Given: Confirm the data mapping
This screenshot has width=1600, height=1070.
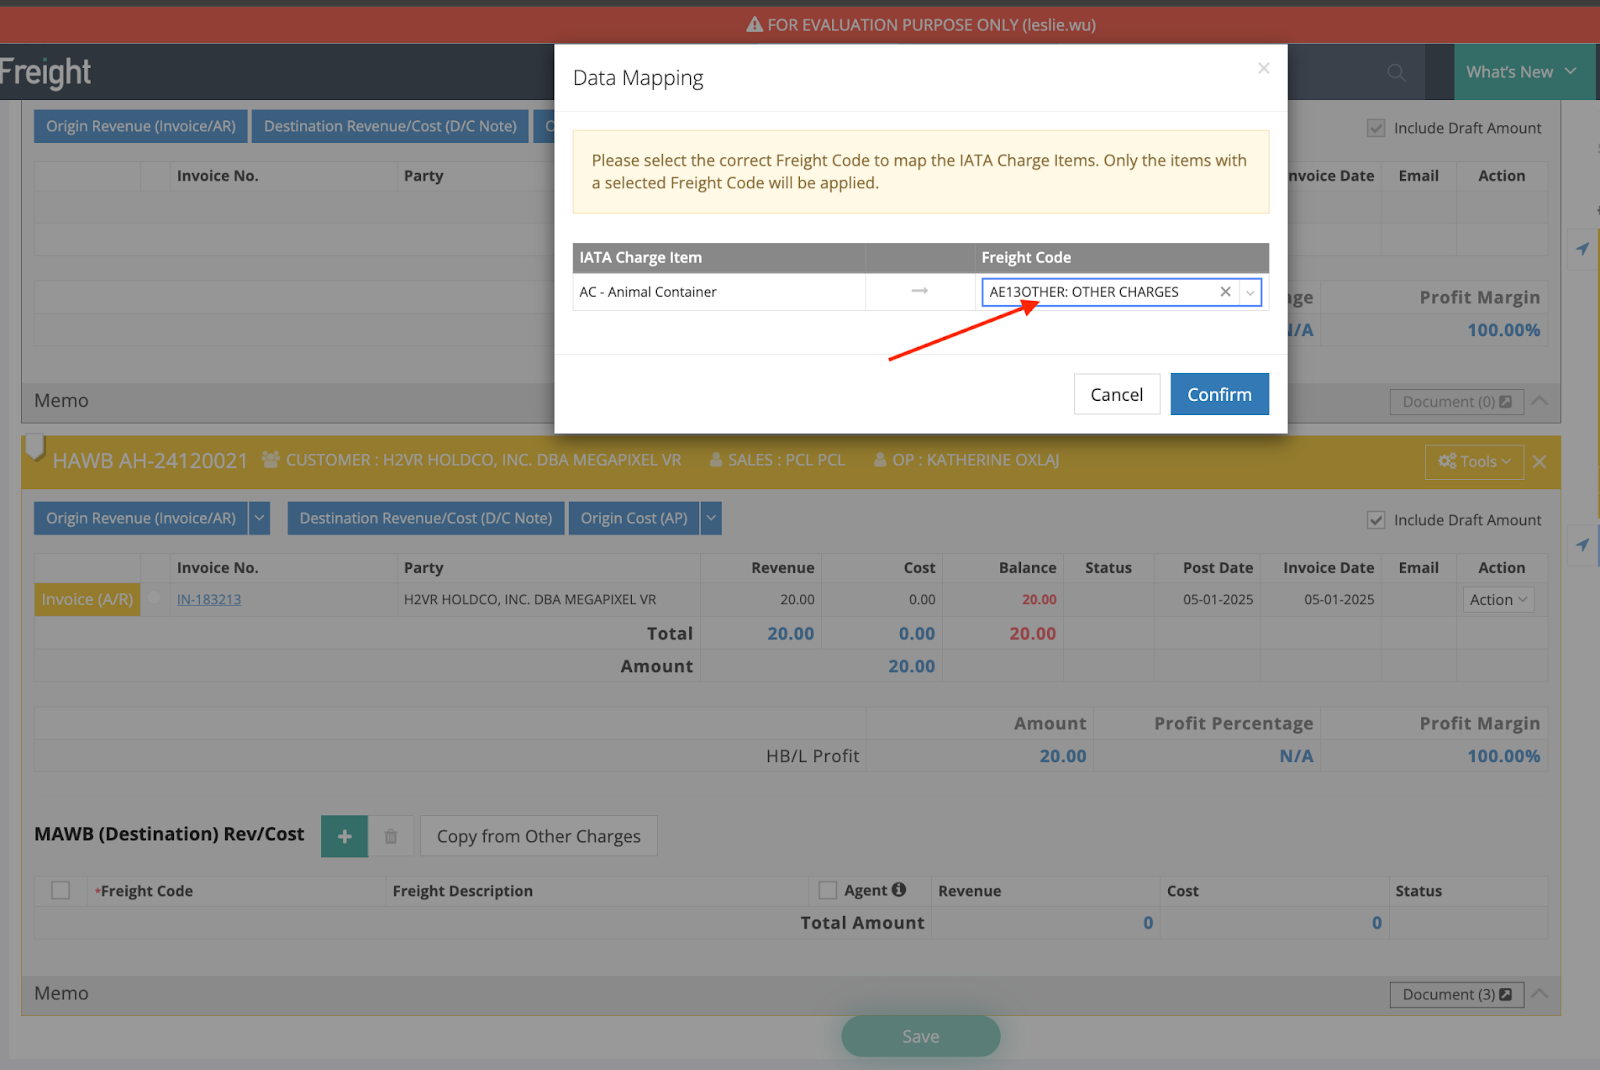Looking at the screenshot, I should (1219, 394).
